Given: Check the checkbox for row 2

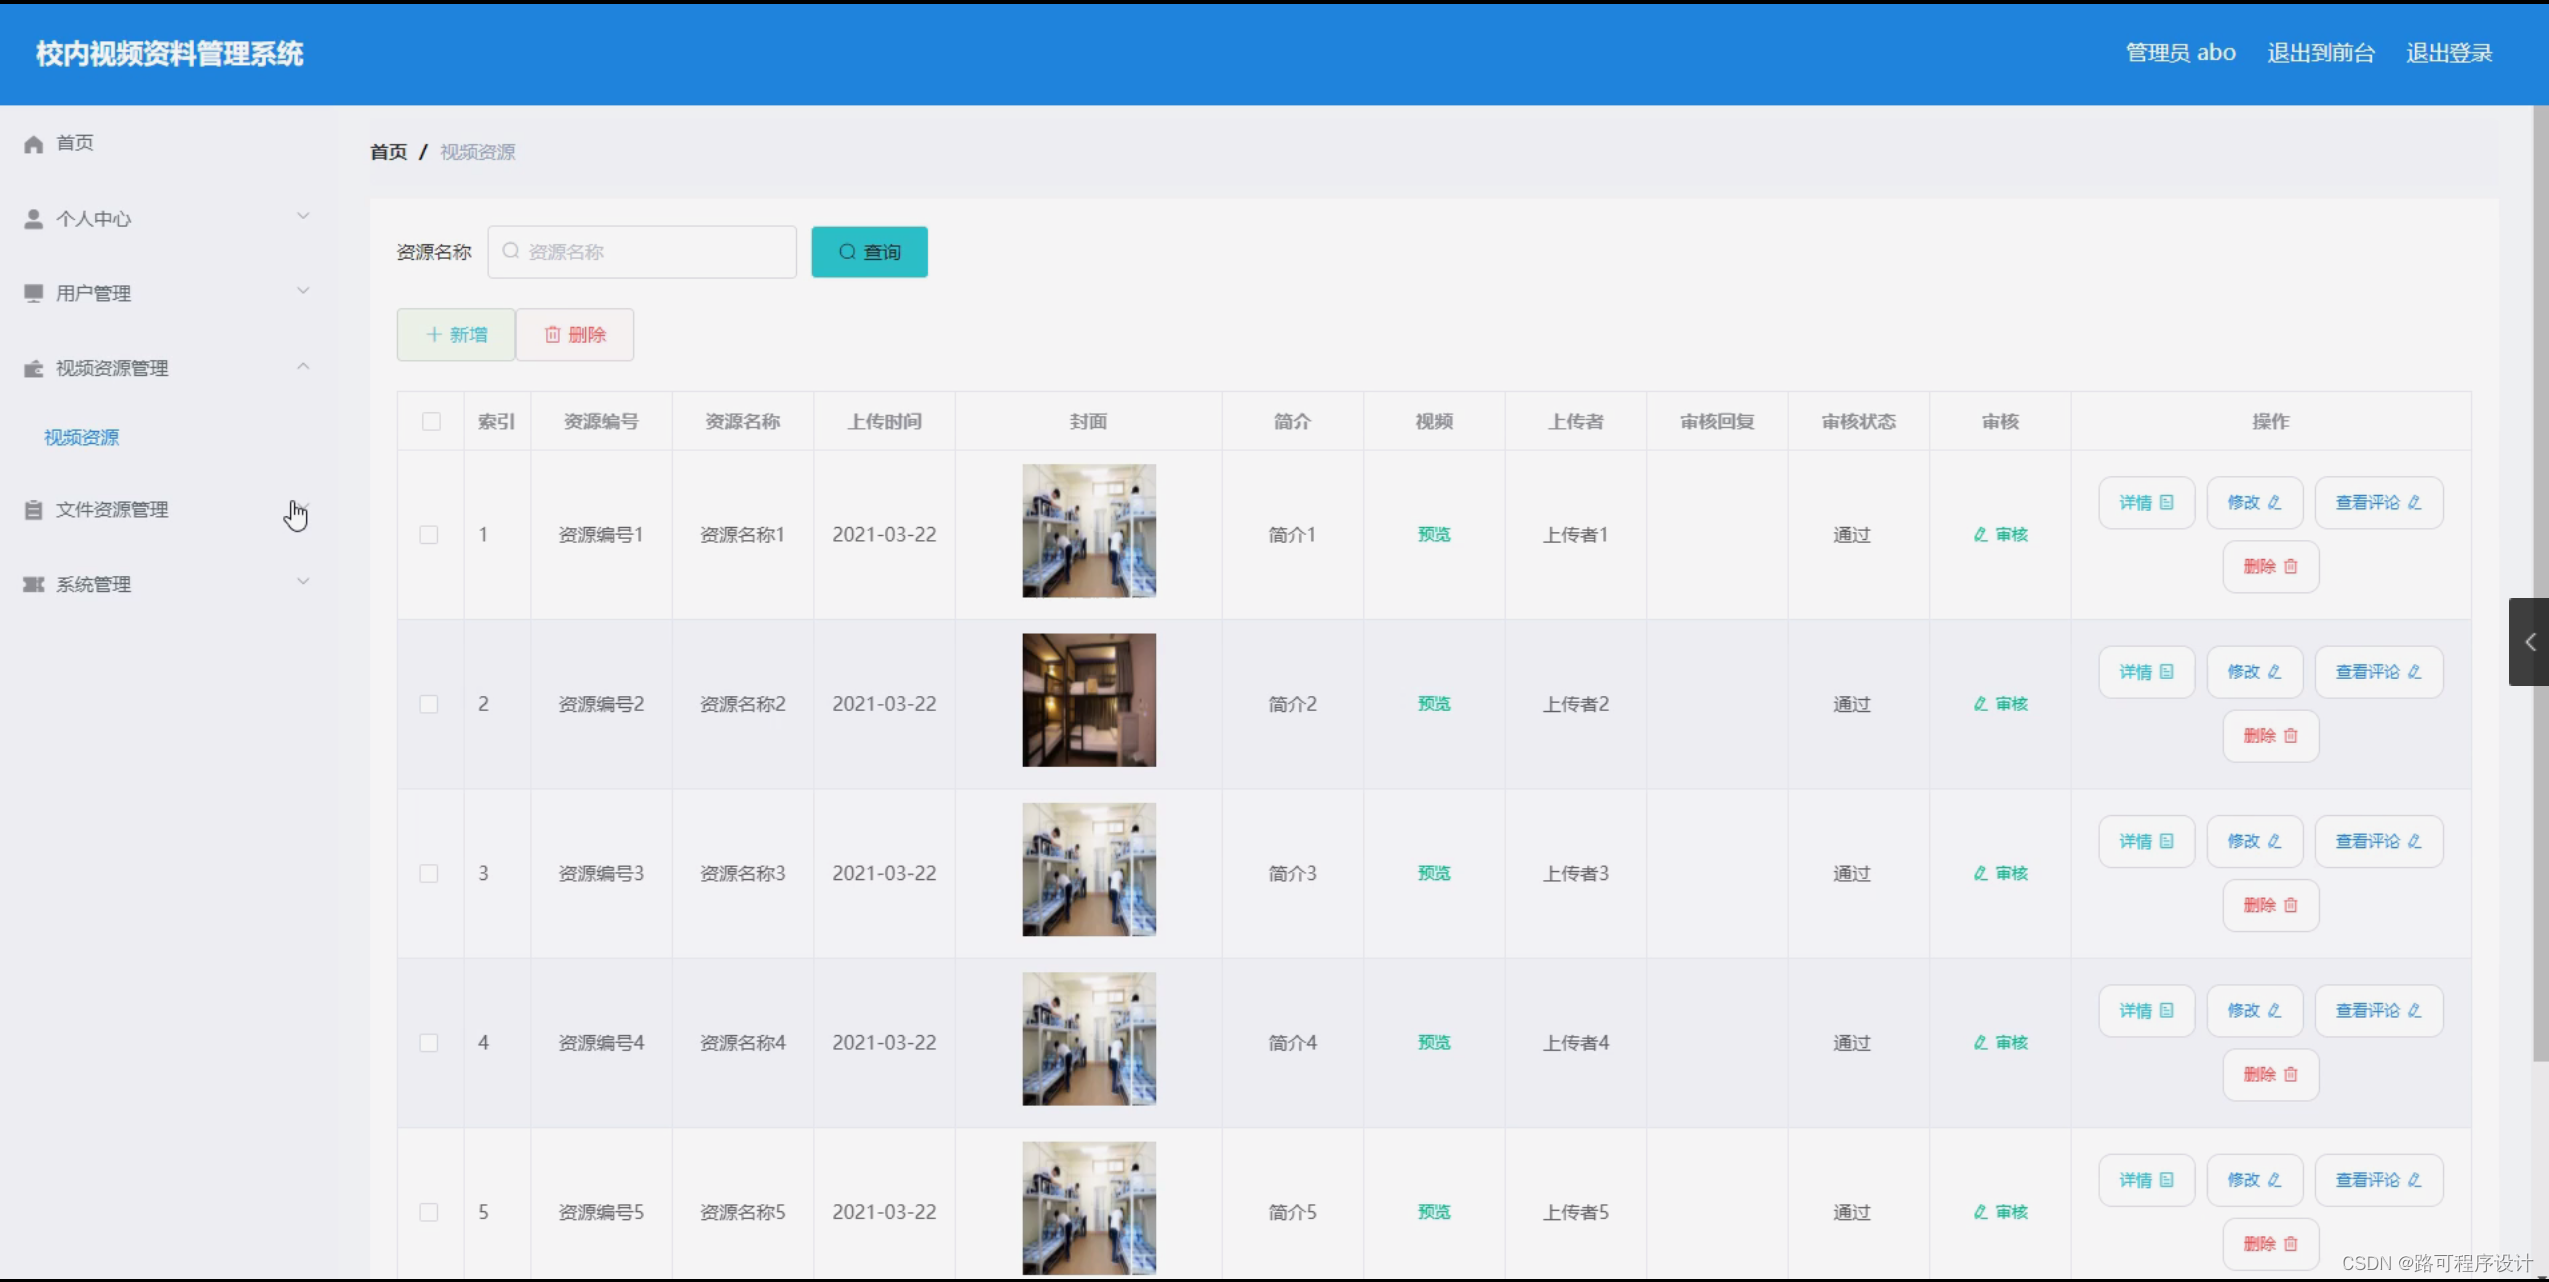Looking at the screenshot, I should (429, 703).
